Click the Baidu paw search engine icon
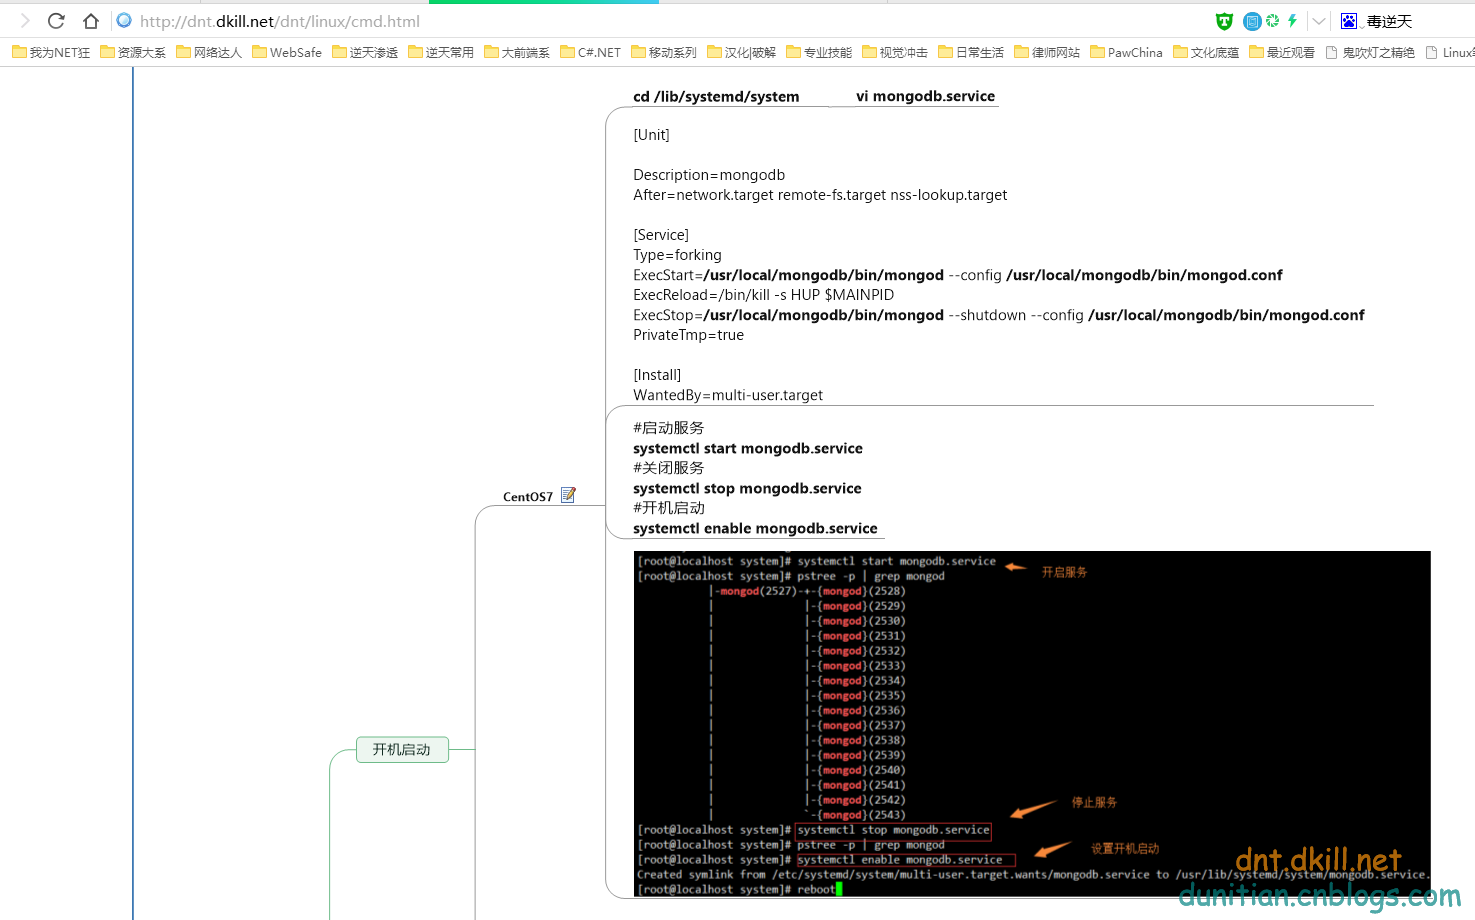This screenshot has width=1475, height=920. 1349,21
